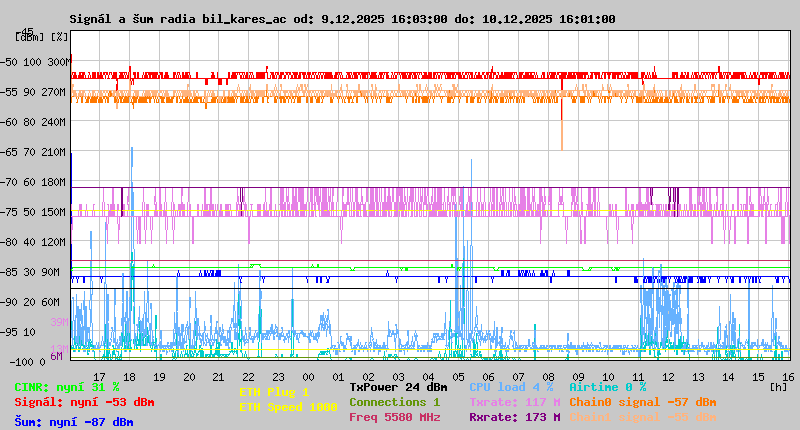
Task: Click the '210M' y-axis label
Action: [57, 153]
